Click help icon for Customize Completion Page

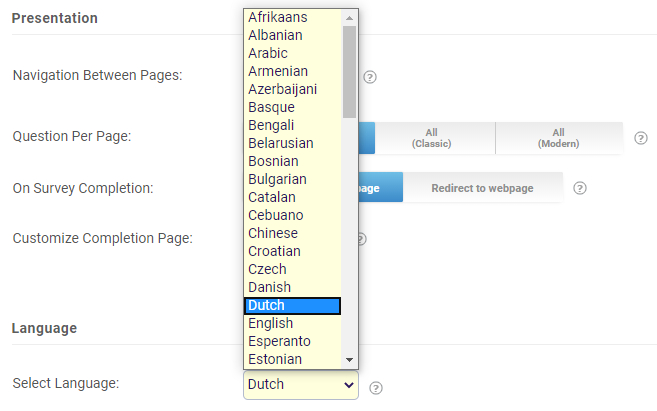[x=361, y=239]
